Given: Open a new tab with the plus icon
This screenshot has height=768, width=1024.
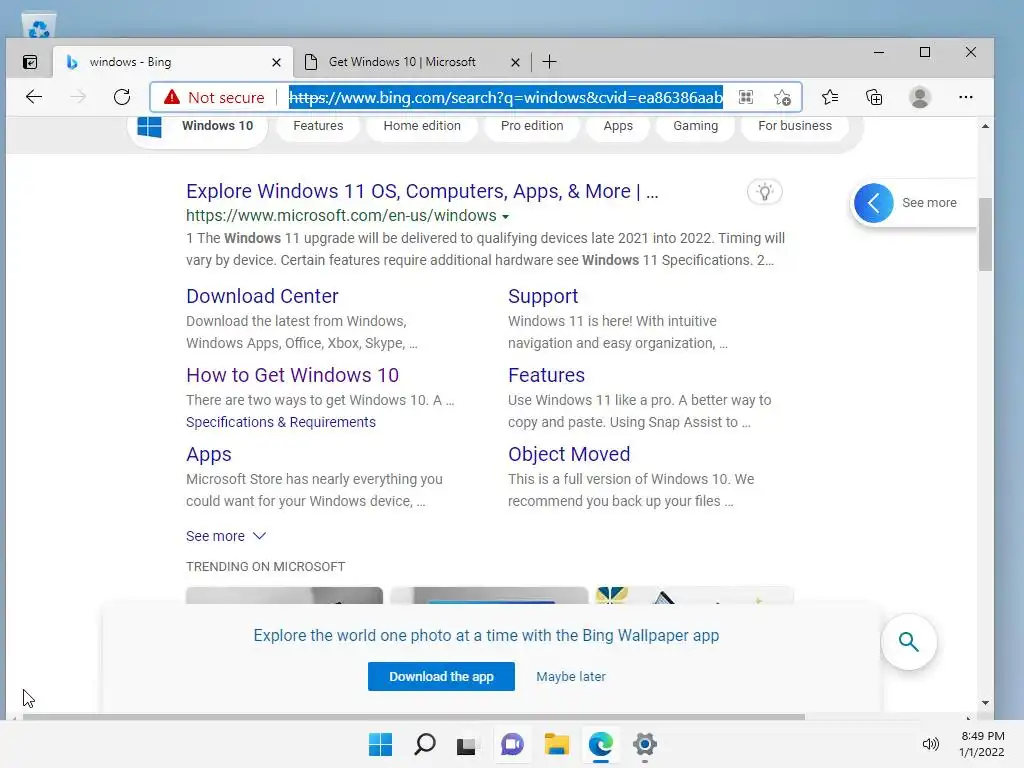Looking at the screenshot, I should pos(549,62).
